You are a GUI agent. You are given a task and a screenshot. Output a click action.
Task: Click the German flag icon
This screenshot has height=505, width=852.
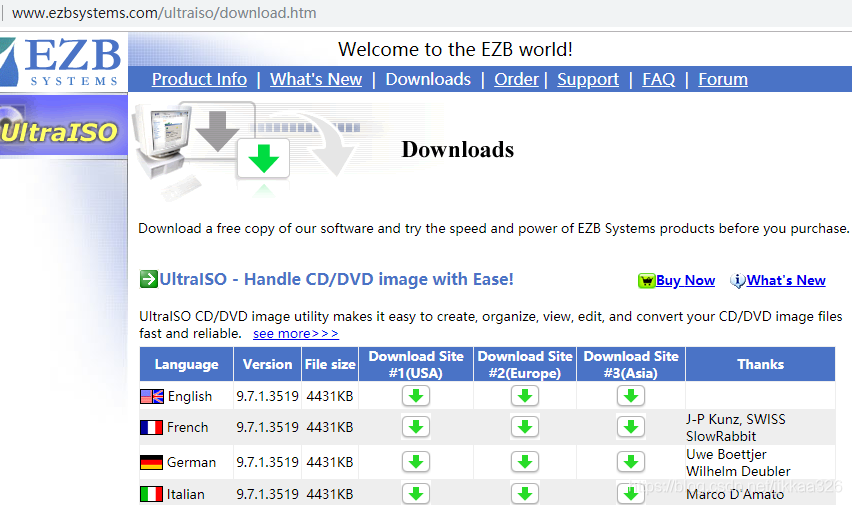(151, 462)
